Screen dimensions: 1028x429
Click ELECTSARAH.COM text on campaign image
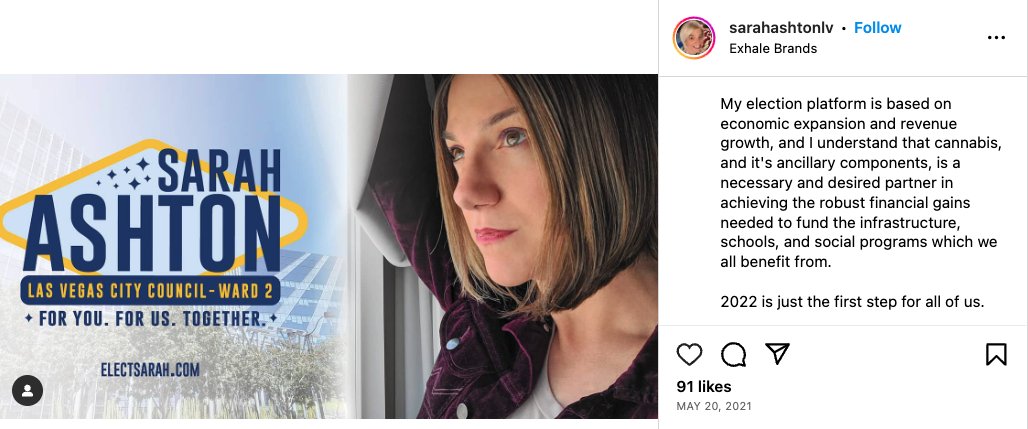pyautogui.click(x=150, y=370)
